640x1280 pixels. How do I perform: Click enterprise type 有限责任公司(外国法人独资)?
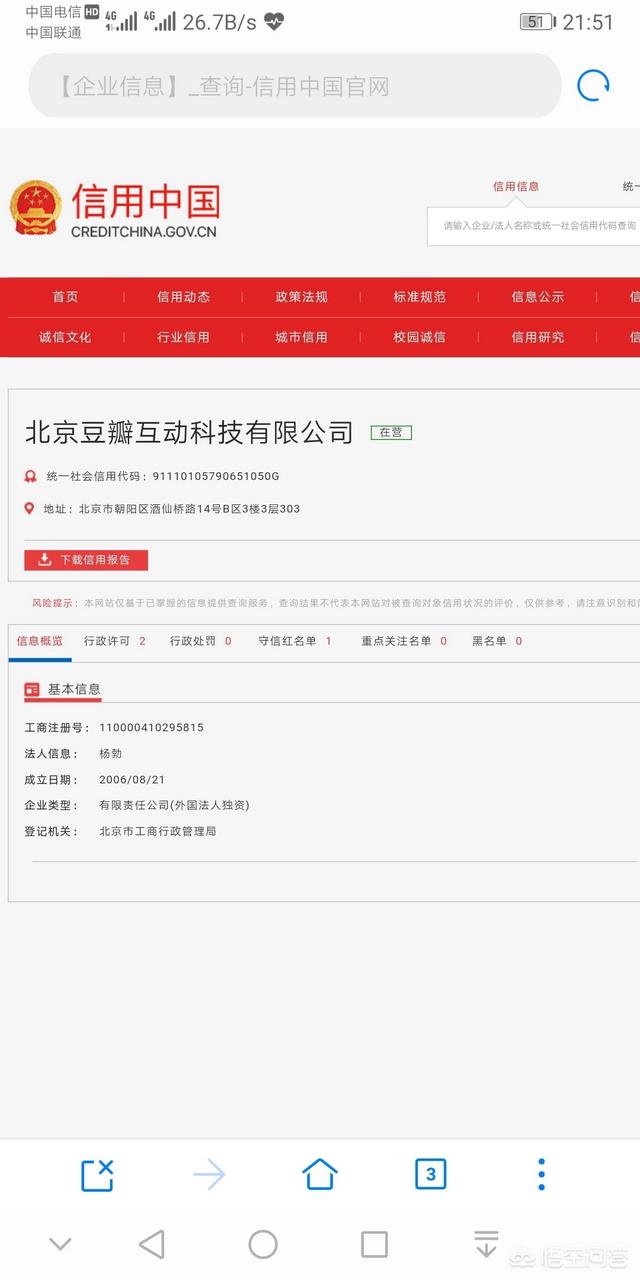tap(174, 806)
